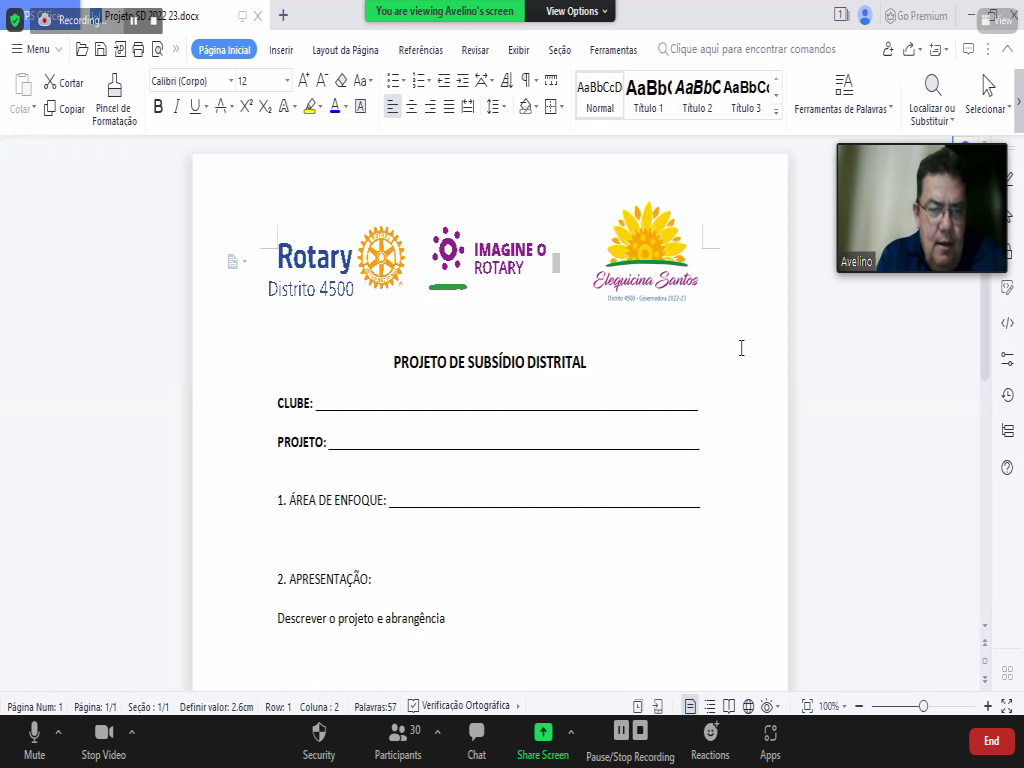Click the Localizar ou Substituir magnifier
The image size is (1024, 768).
point(932,86)
